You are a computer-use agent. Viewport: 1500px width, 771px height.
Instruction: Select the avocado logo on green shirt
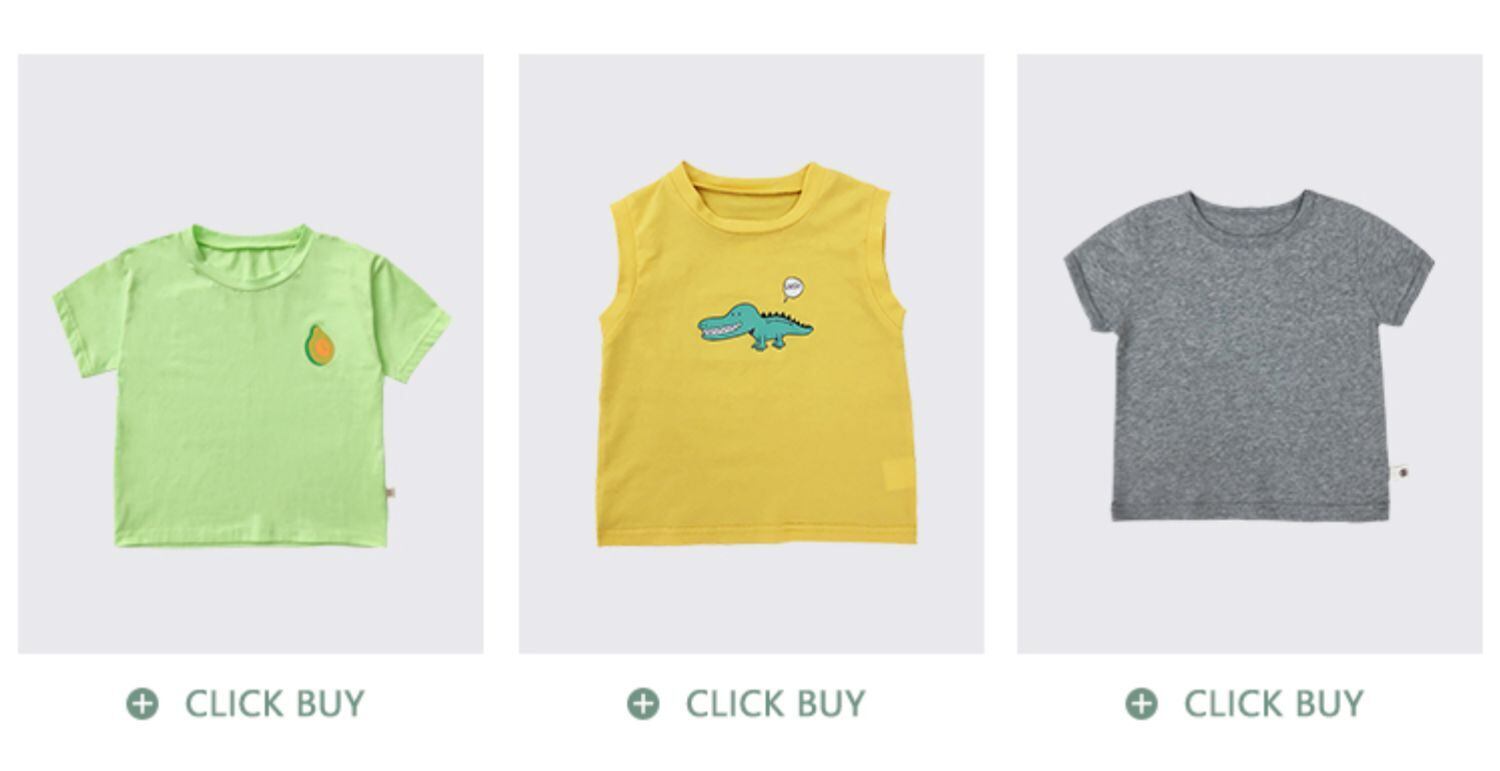click(320, 345)
